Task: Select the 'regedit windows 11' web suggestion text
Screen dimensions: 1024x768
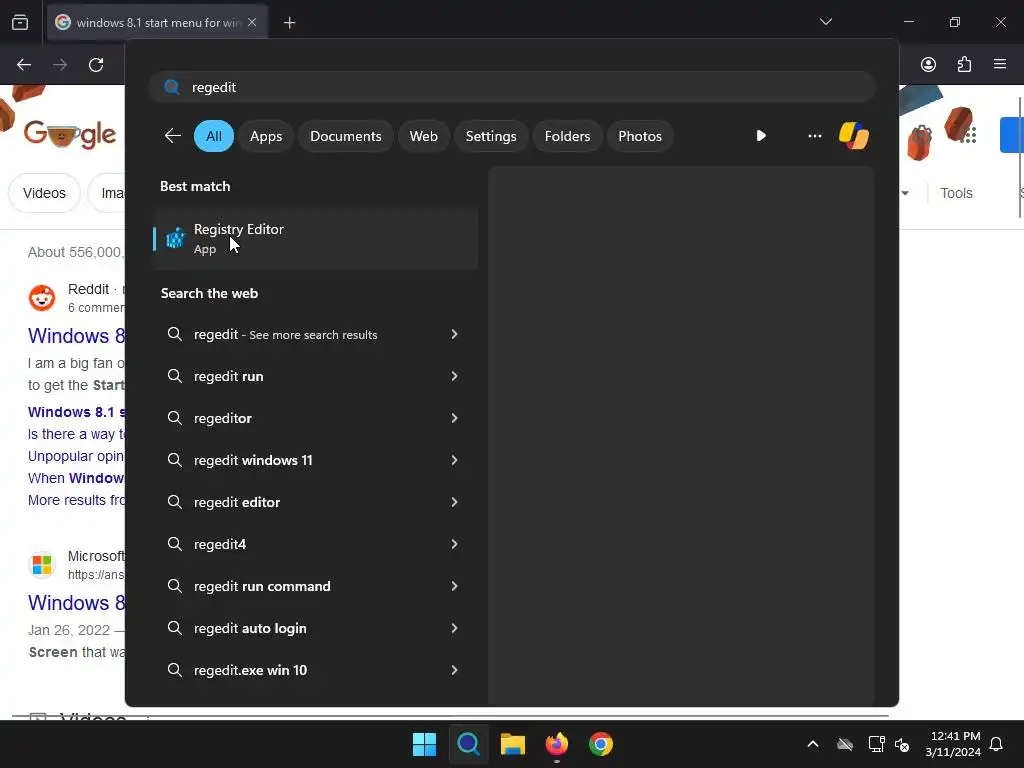Action: click(253, 460)
